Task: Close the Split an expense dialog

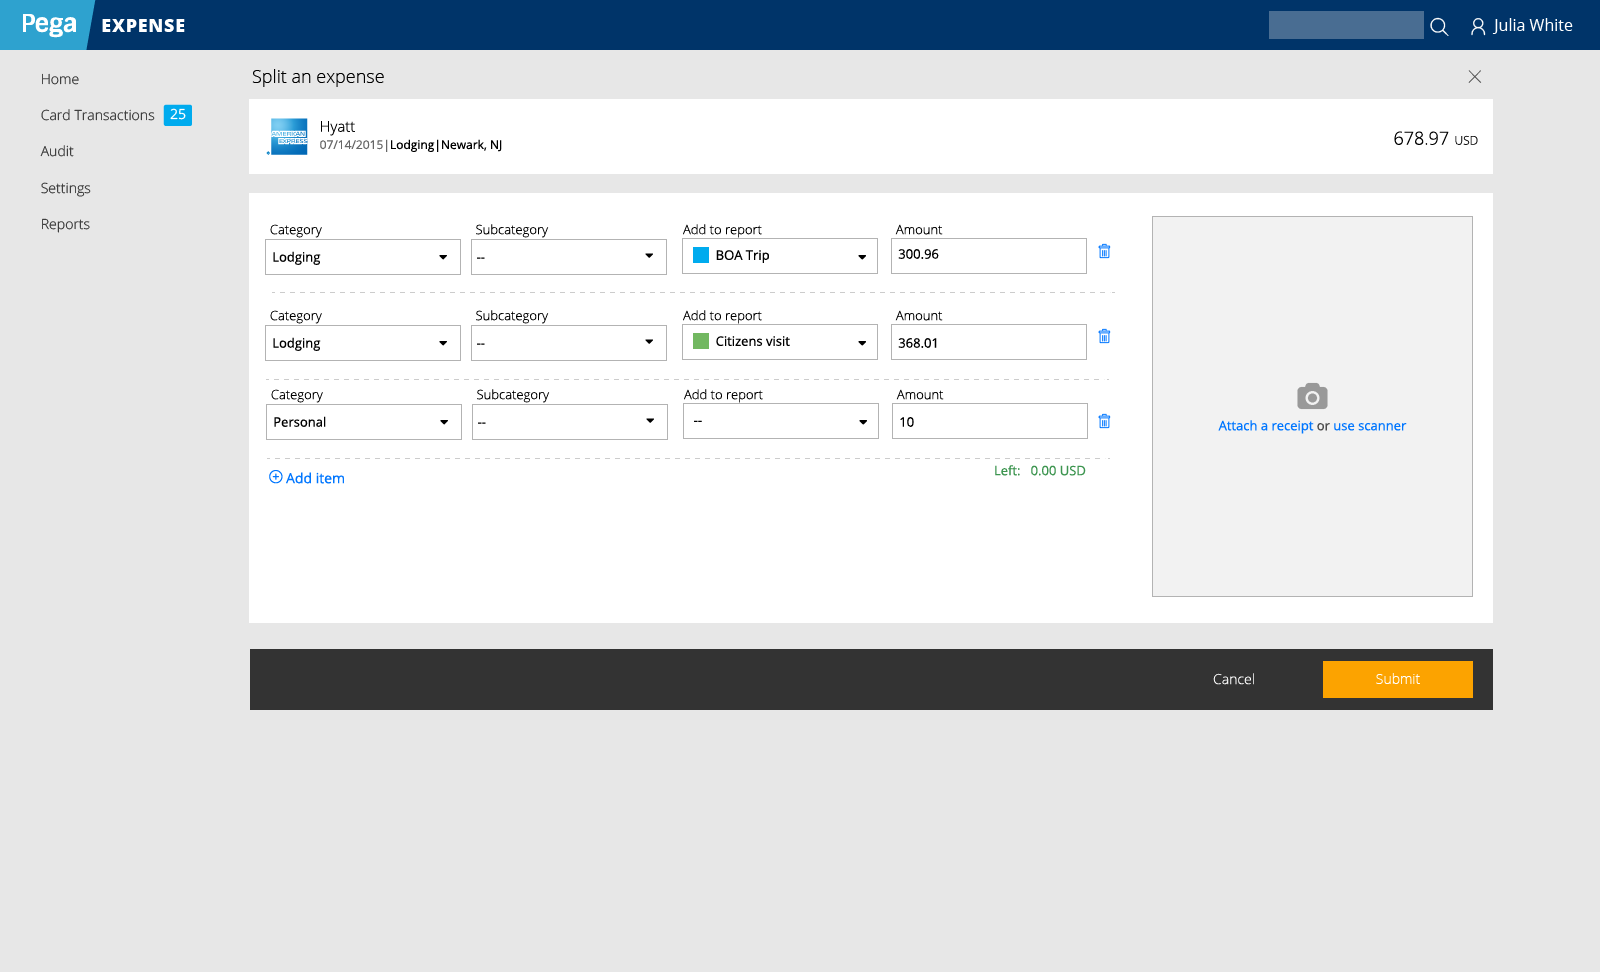Action: coord(1474,77)
